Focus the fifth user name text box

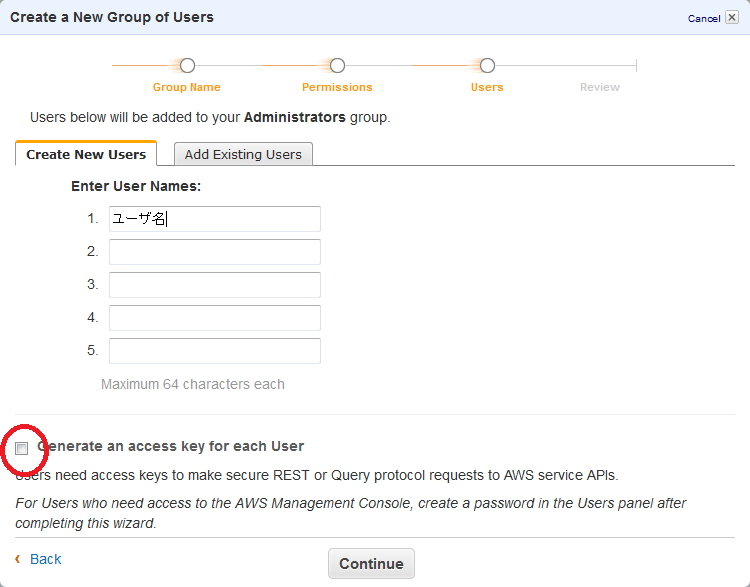point(215,351)
